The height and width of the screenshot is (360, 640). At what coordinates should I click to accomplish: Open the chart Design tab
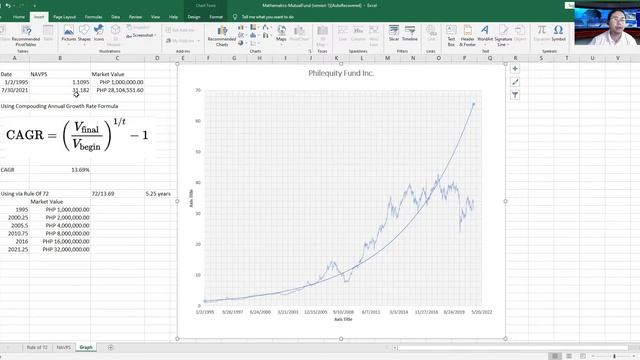[x=194, y=17]
